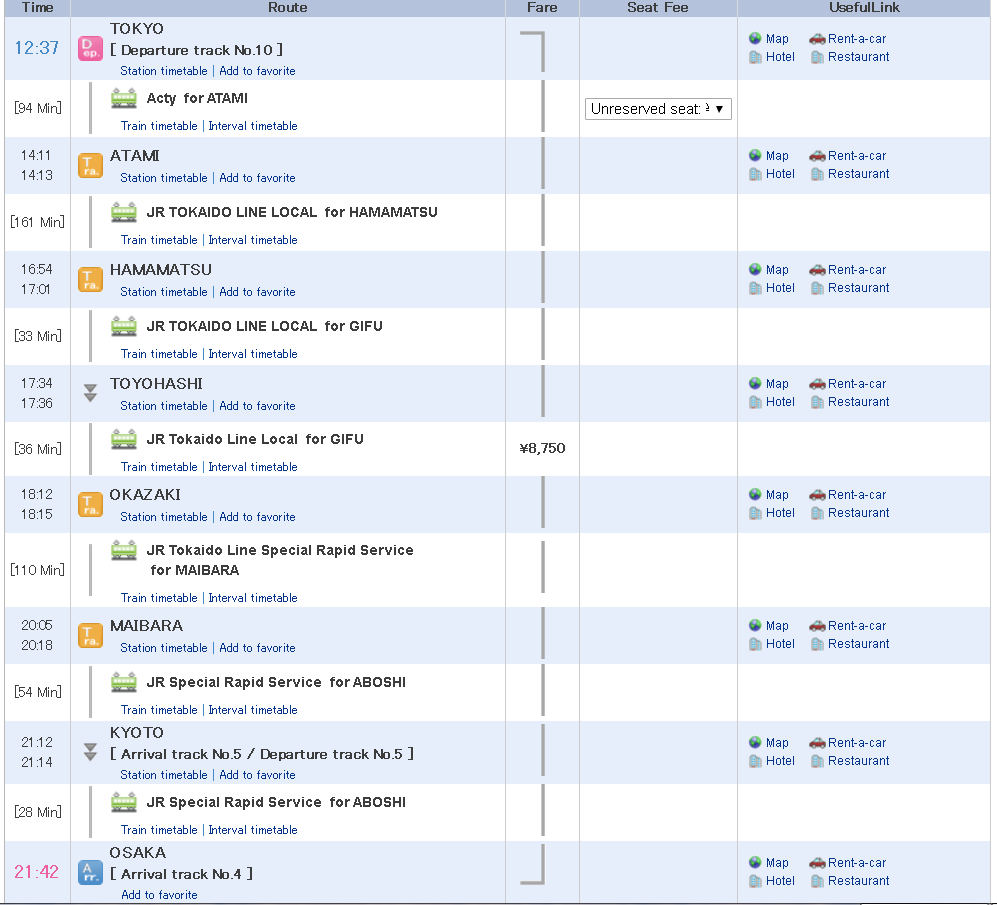Screen dimensions: 997x905
Task: Add HAMAMATSU to favorite
Action: [257, 292]
